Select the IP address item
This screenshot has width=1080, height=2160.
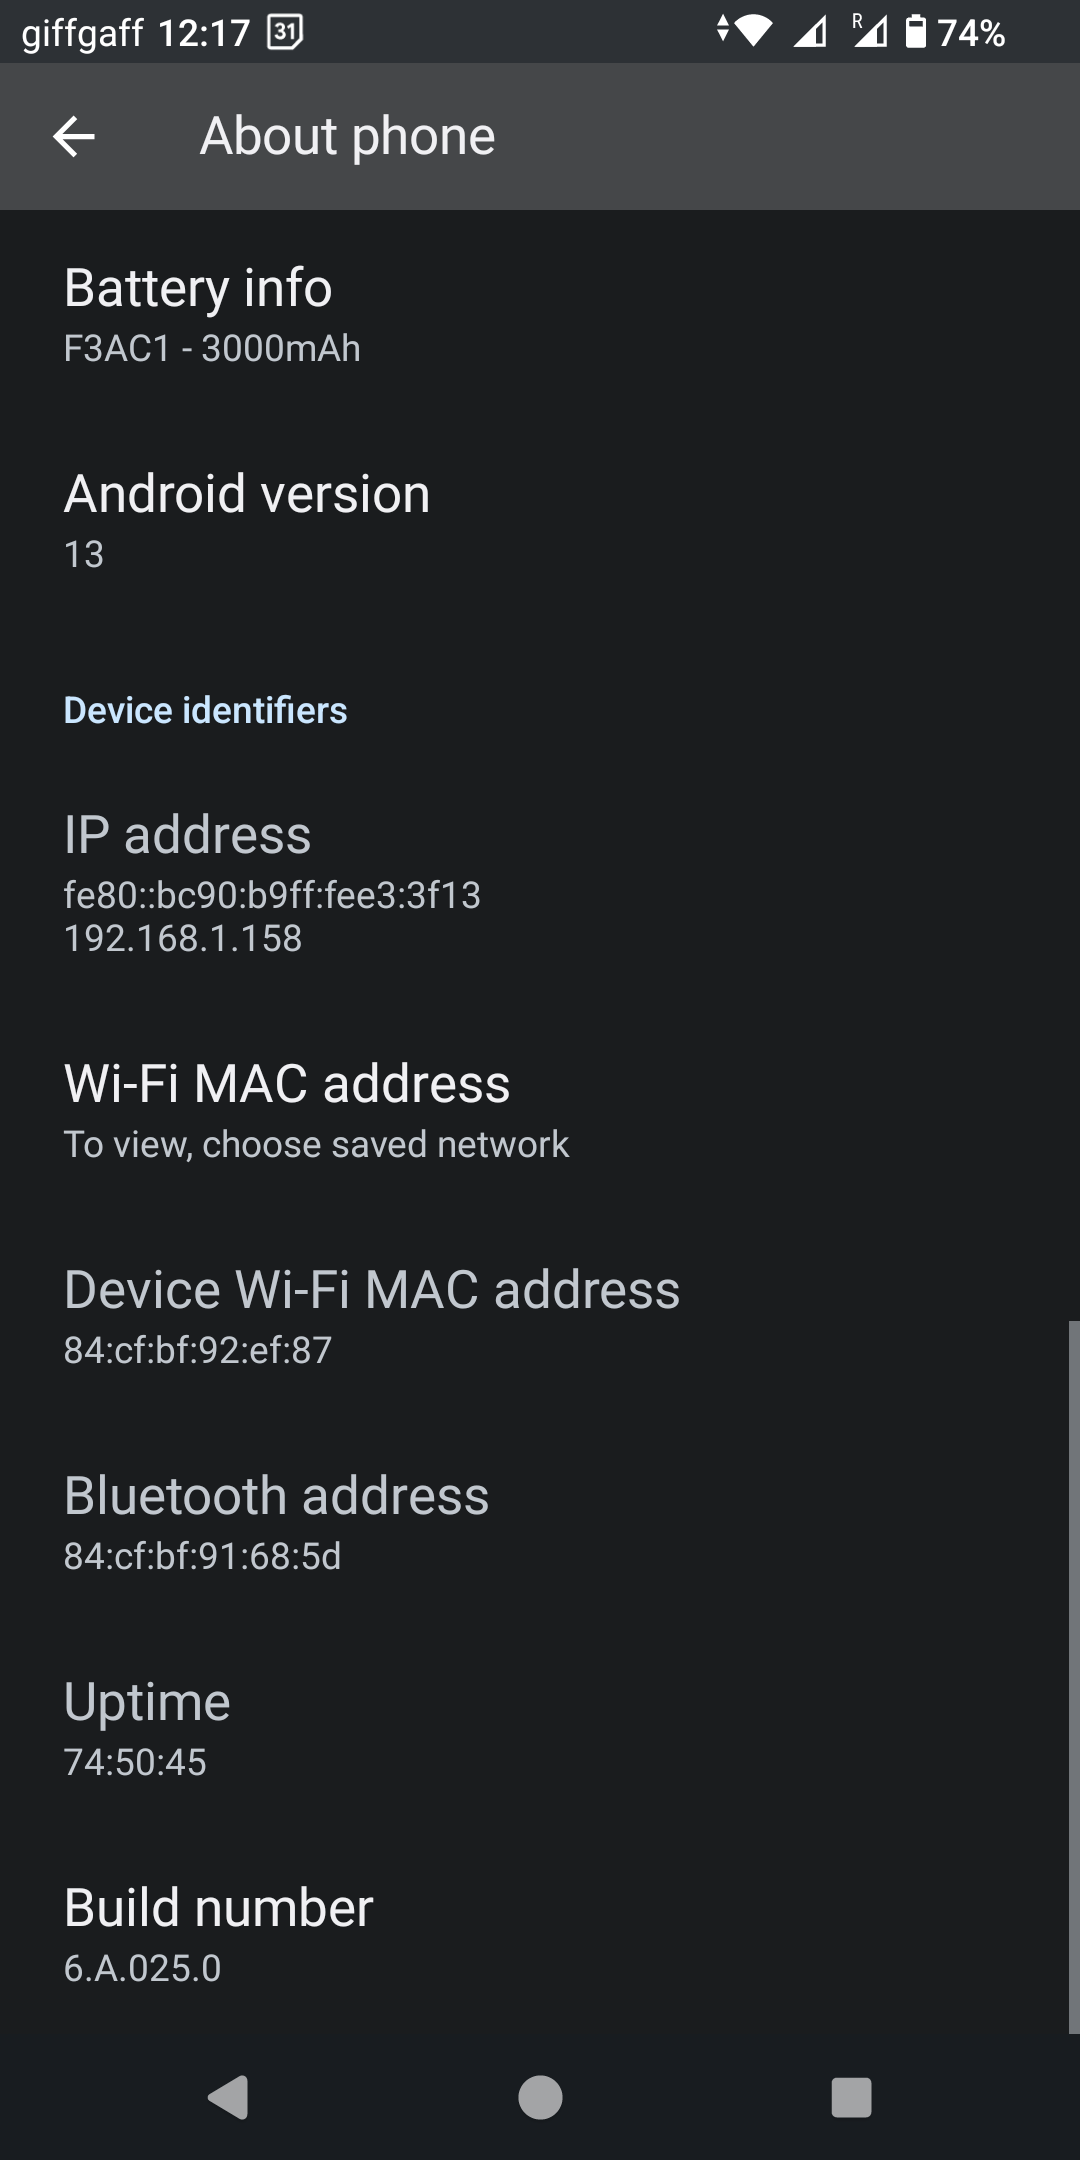click(540, 883)
